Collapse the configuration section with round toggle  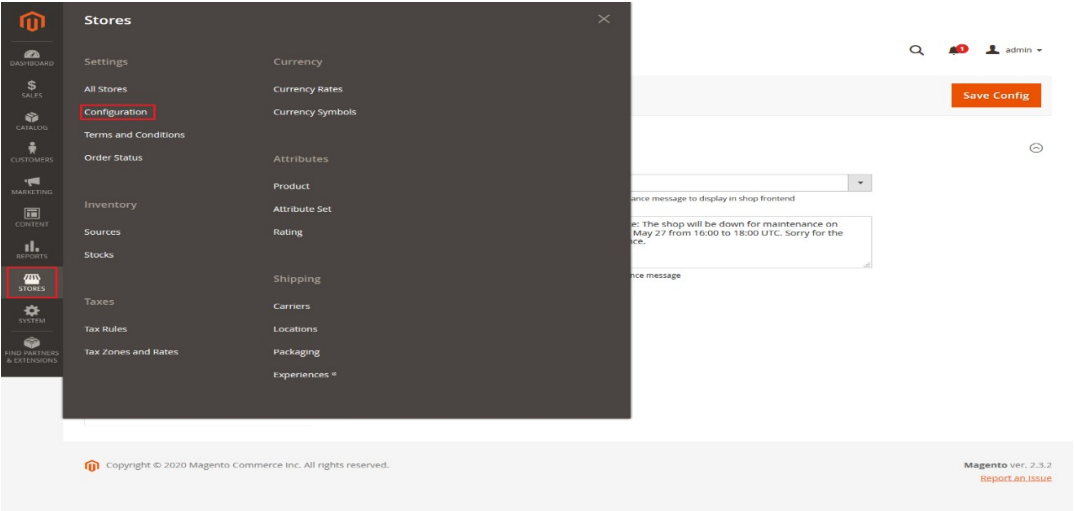pyautogui.click(x=1036, y=148)
